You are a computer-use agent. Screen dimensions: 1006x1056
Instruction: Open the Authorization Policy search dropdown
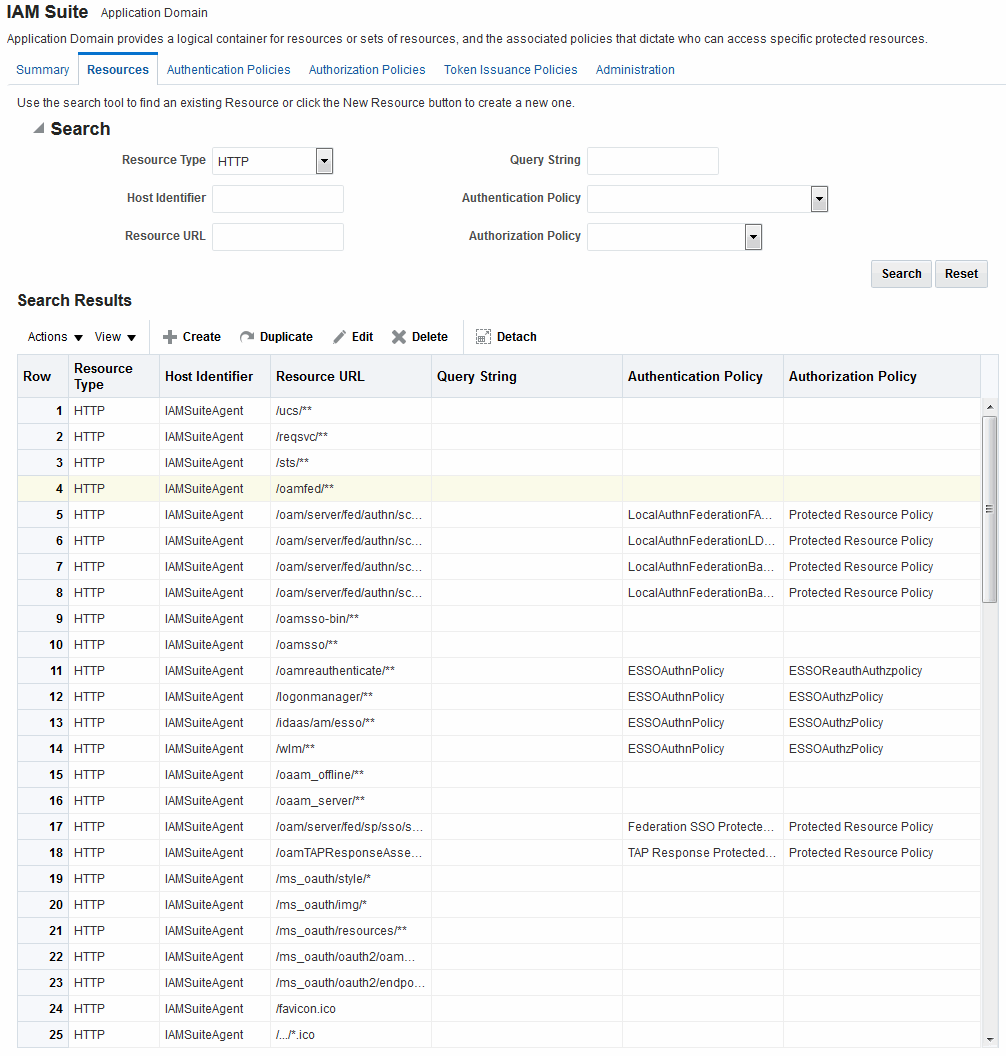coord(753,237)
